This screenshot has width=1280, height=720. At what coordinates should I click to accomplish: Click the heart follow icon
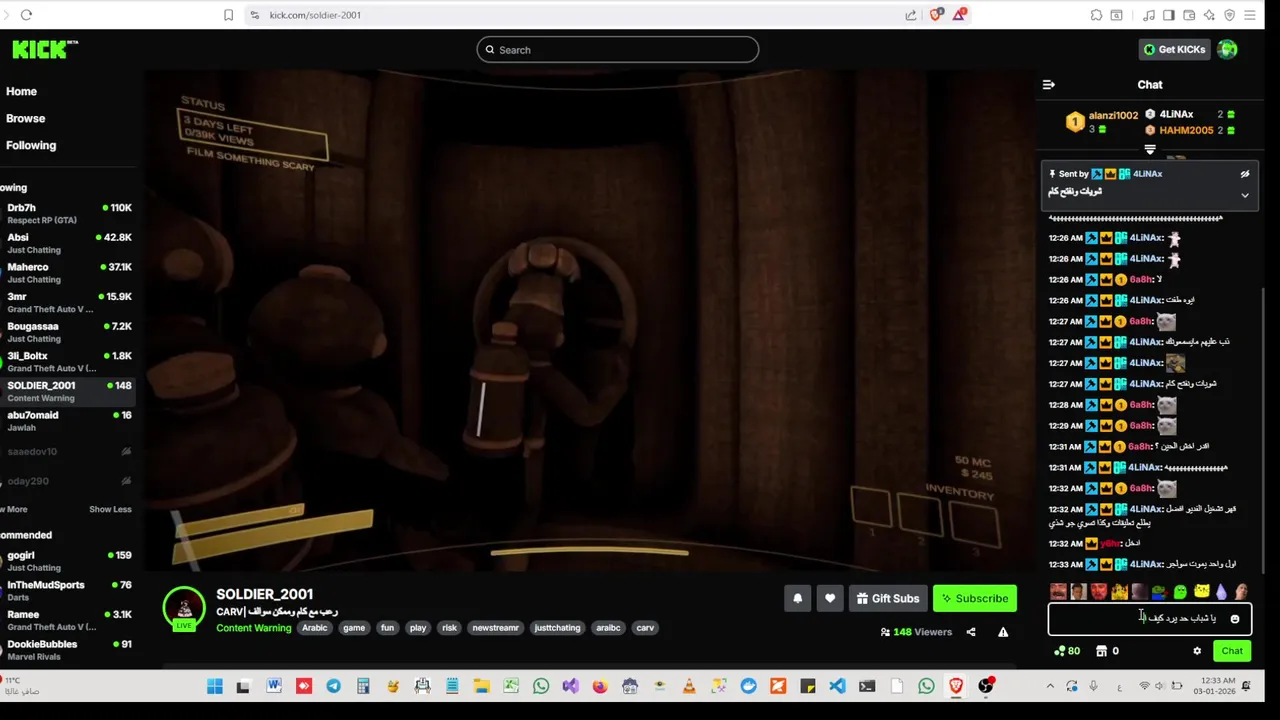[x=830, y=598]
